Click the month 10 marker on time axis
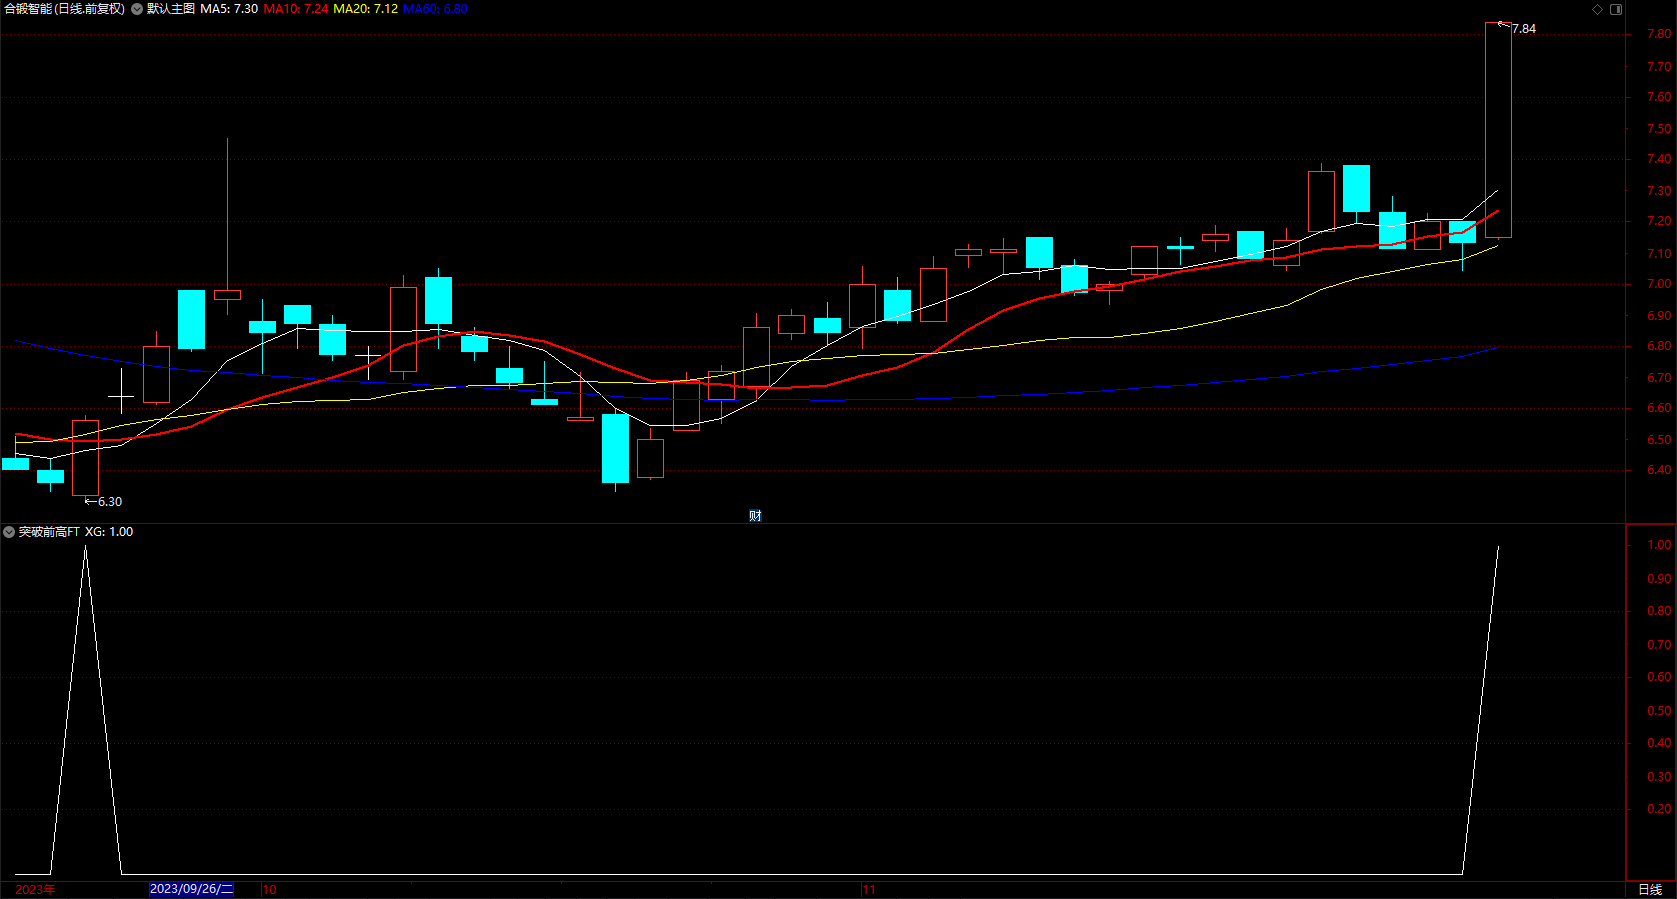The width and height of the screenshot is (1677, 899). pyautogui.click(x=269, y=889)
